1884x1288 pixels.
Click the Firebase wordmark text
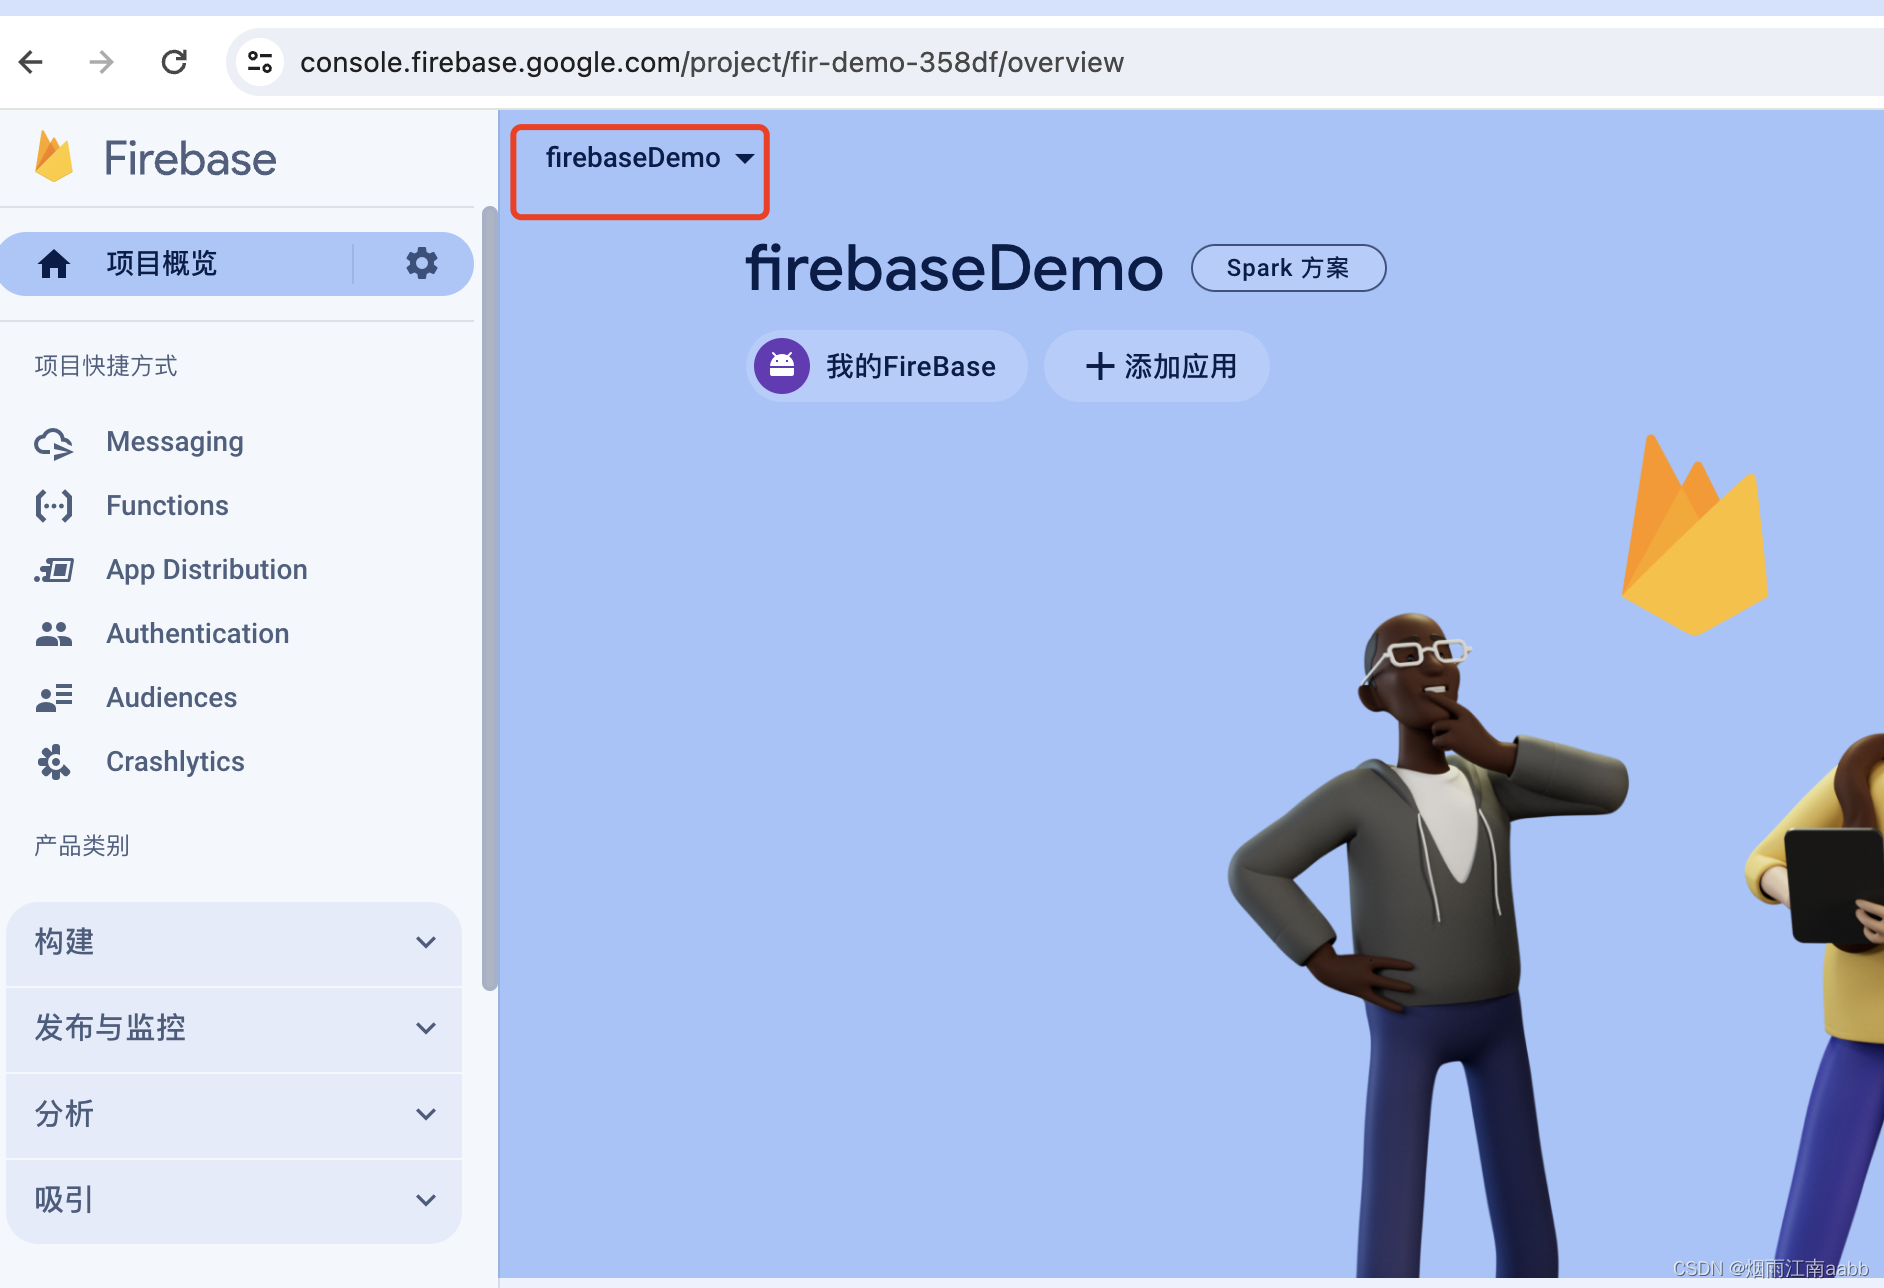point(190,159)
